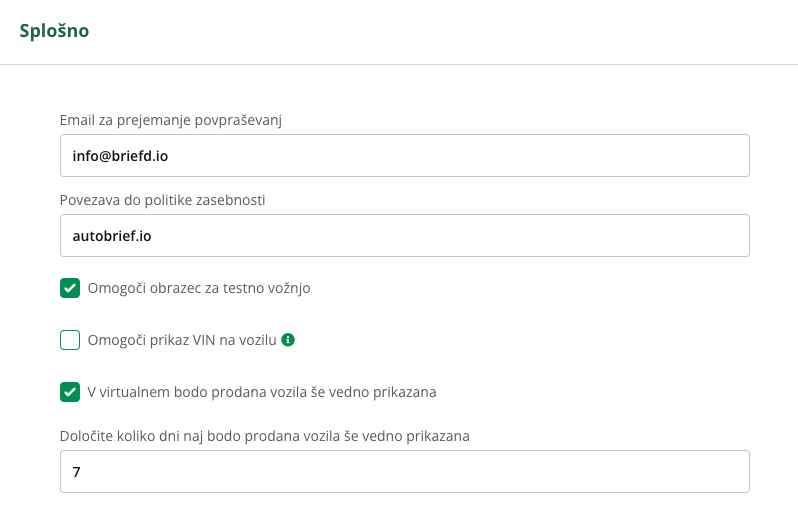This screenshot has width=798, height=529.
Task: Click the 'Omogoči obrazec za testno vožnjo' label
Action: pos(199,288)
